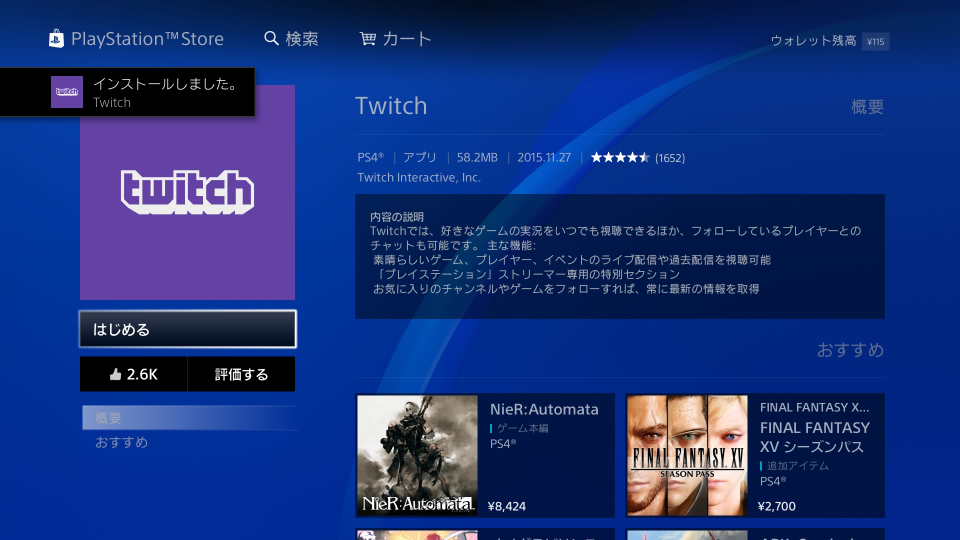960x540 pixels.
Task: Click the ¥2,700 price
Action: click(x=777, y=506)
